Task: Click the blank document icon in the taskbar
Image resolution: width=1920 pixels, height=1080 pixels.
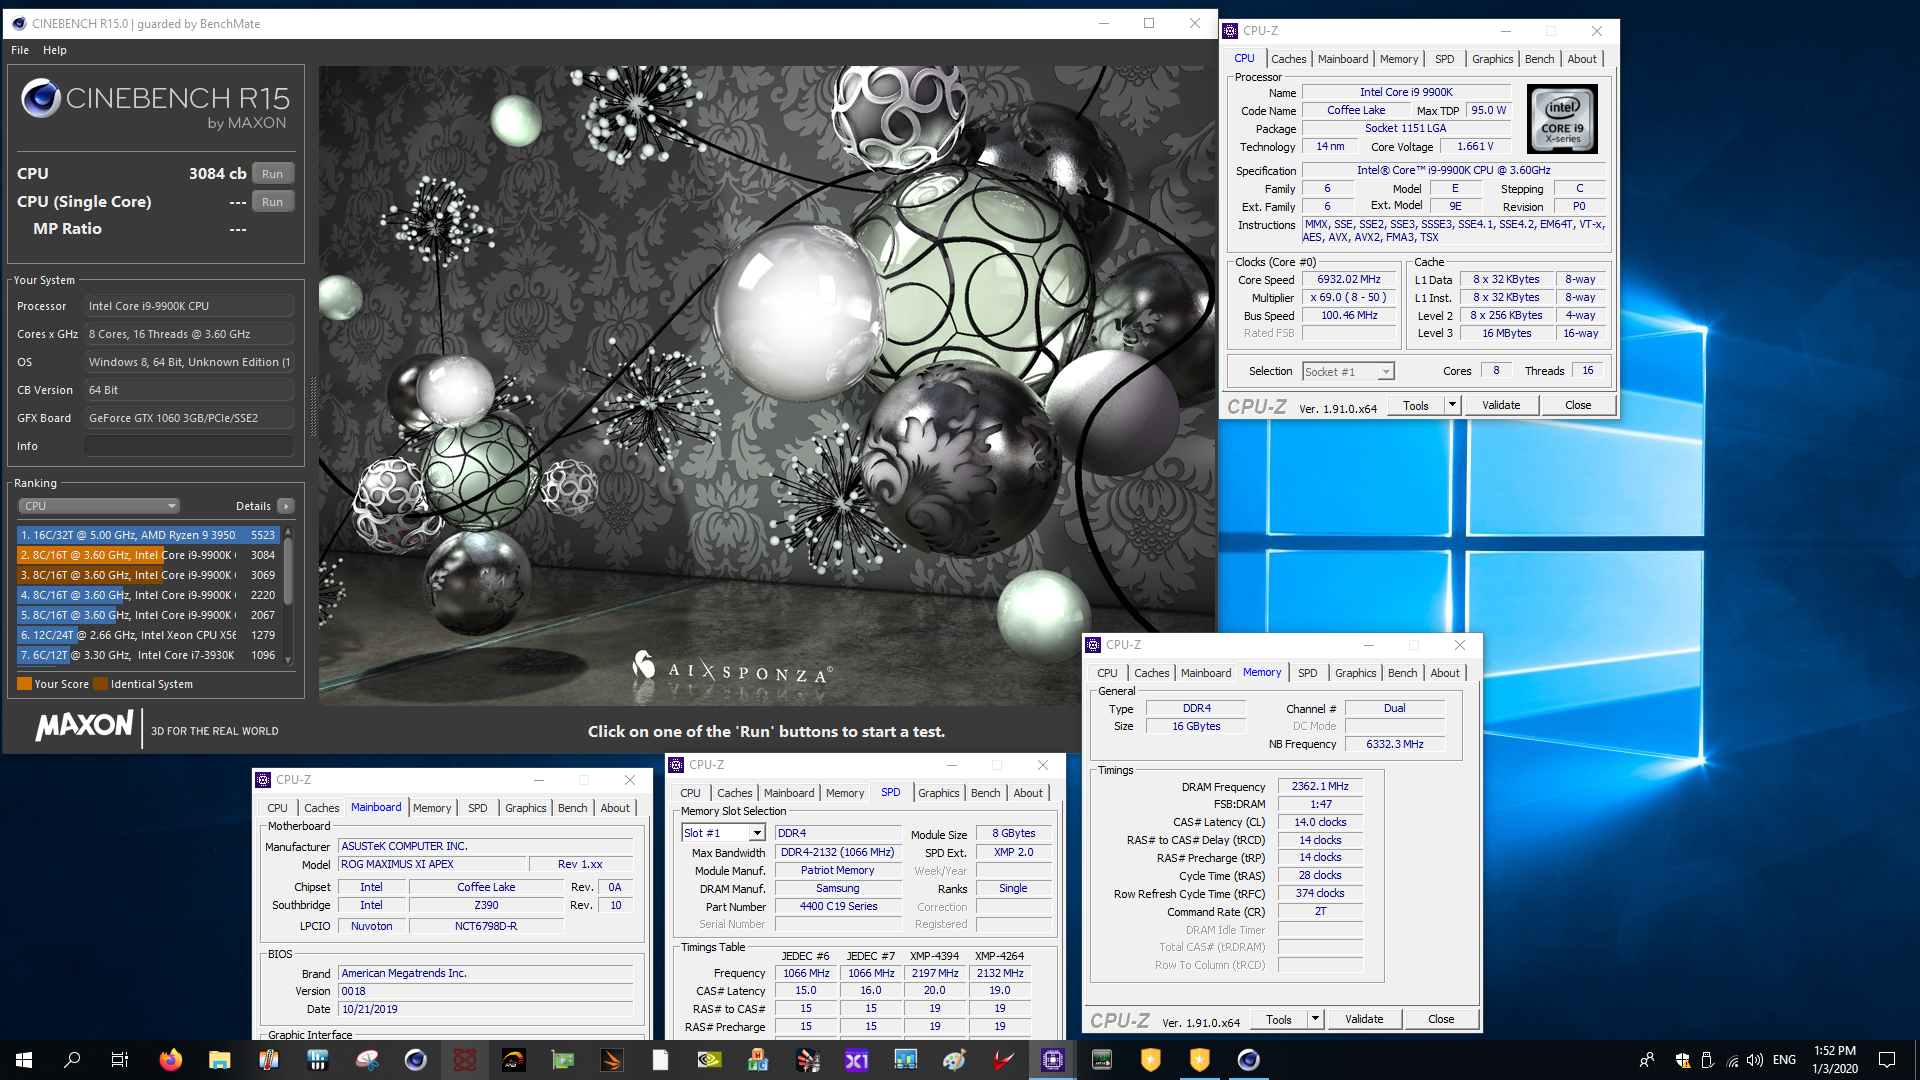Action: click(660, 1060)
